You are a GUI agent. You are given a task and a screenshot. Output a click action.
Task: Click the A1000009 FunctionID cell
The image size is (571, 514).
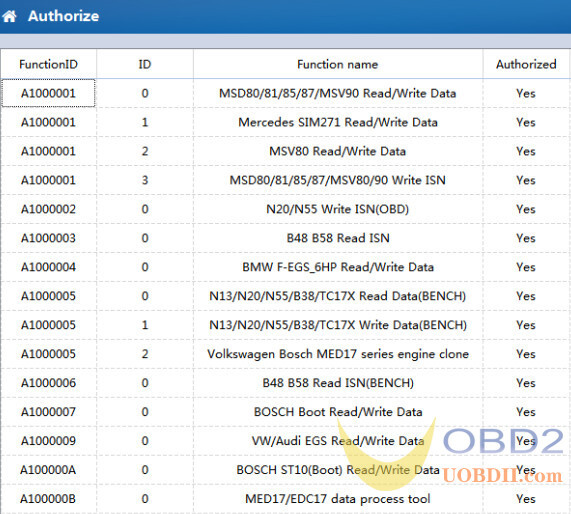[48, 441]
